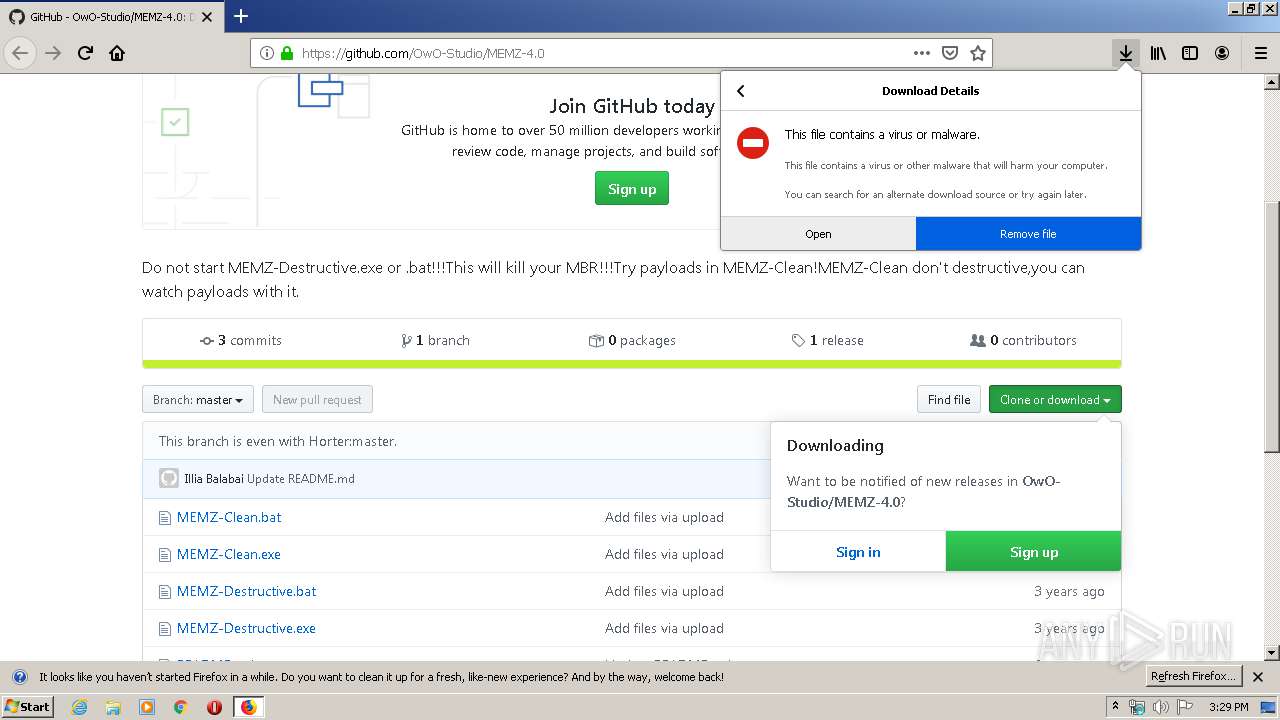Viewport: 1280px width, 720px height.
Task: Bookmark this page with the star
Action: tap(978, 53)
